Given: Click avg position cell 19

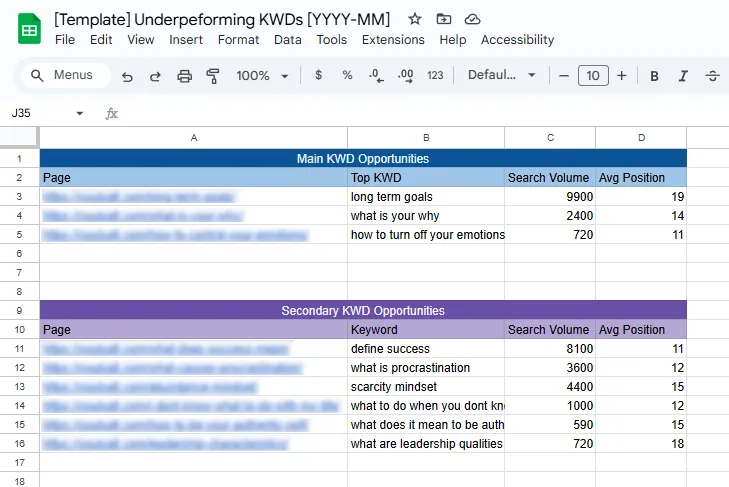Looking at the screenshot, I should click(641, 197).
